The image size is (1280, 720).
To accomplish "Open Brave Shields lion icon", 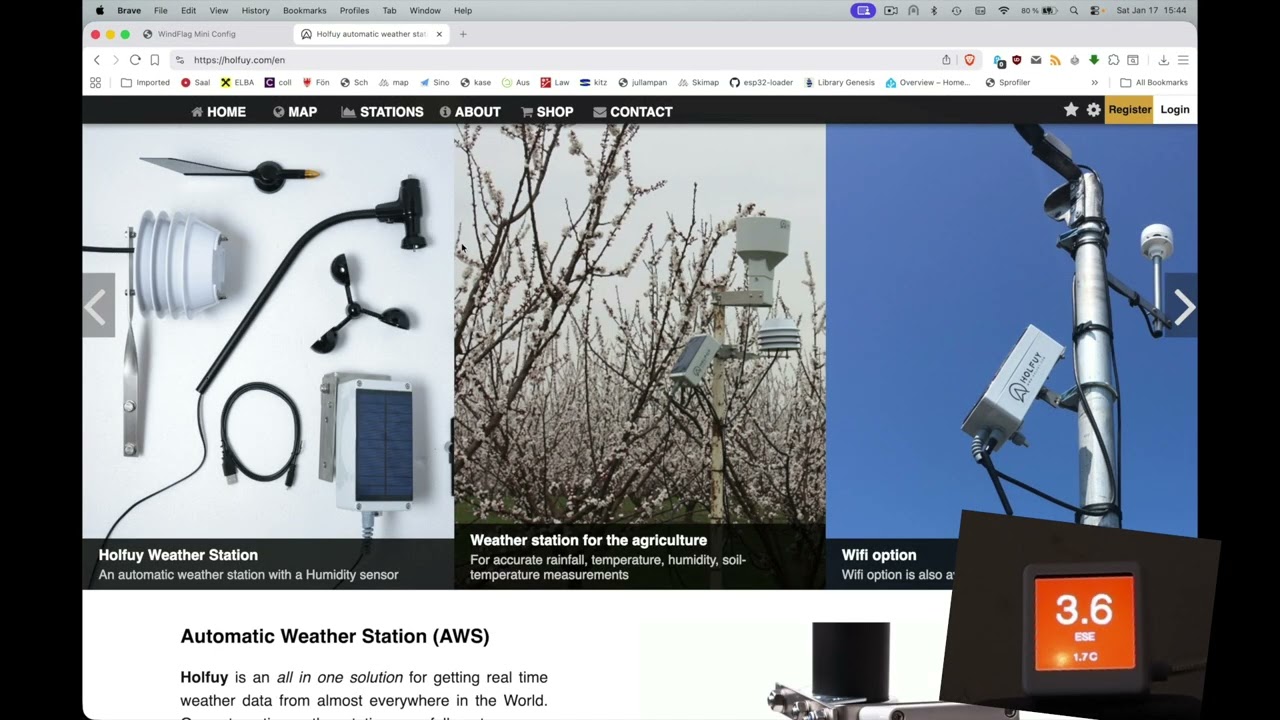I will click(969, 60).
